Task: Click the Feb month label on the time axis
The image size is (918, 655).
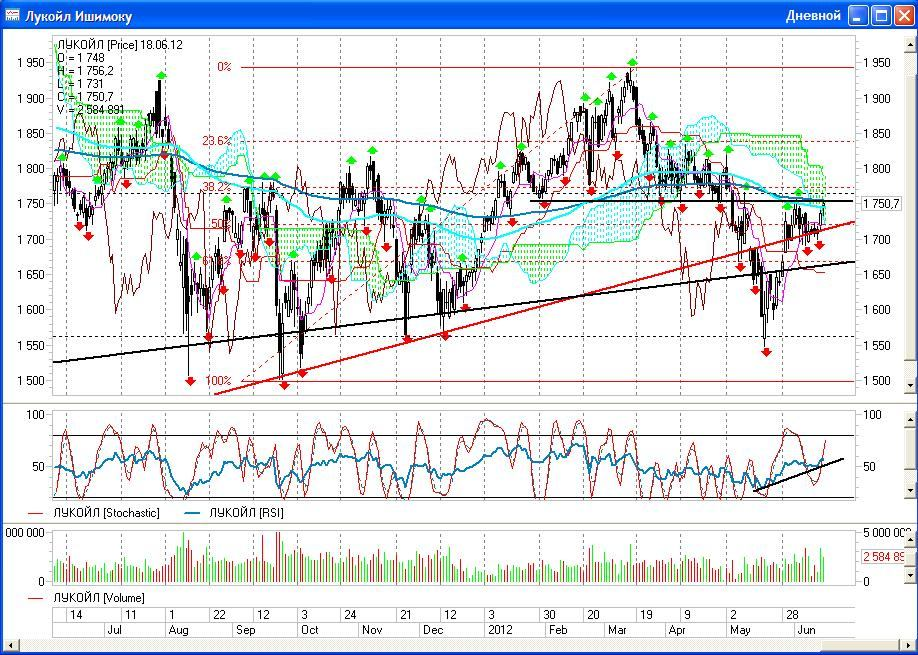Action: pyautogui.click(x=557, y=630)
